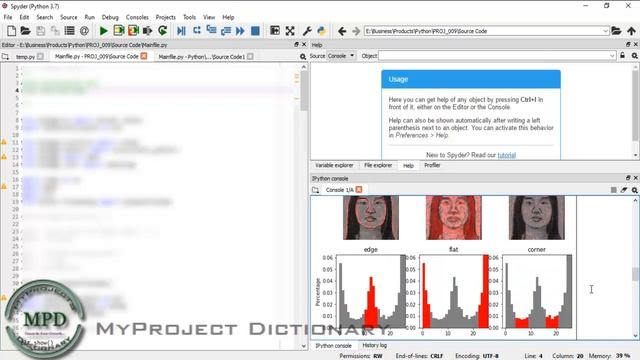Start debugging with the debug file icon

182,31
